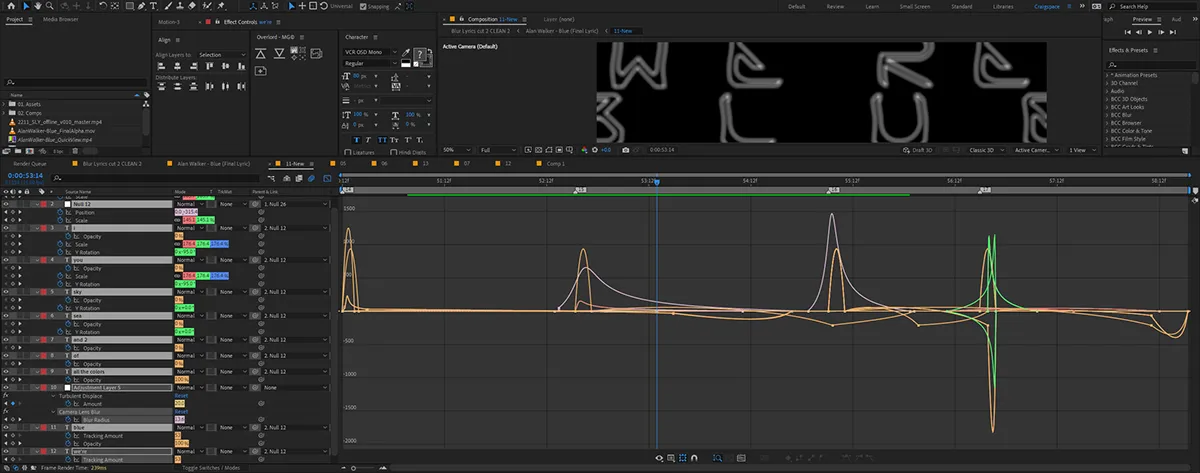Viewport: 1200px width, 473px height.
Task: Hide the 'all the colors' layer eye
Action: (x=6, y=371)
